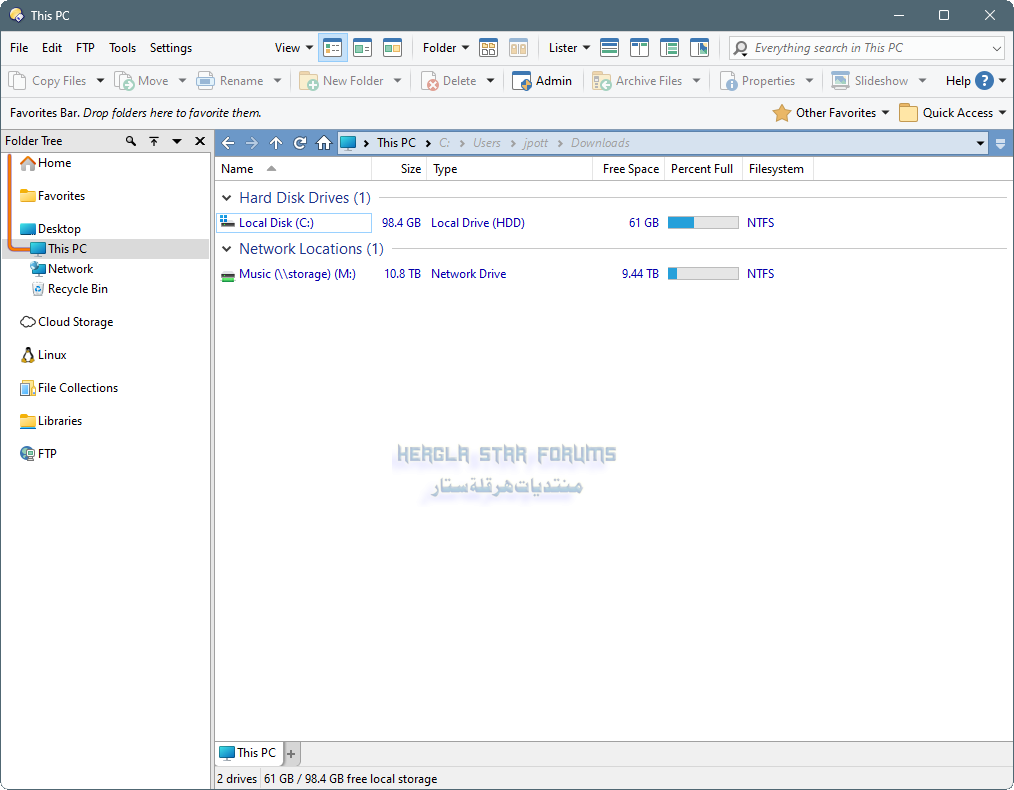The image size is (1014, 790).
Task: Click the Admin mode toolbar icon
Action: pyautogui.click(x=522, y=81)
